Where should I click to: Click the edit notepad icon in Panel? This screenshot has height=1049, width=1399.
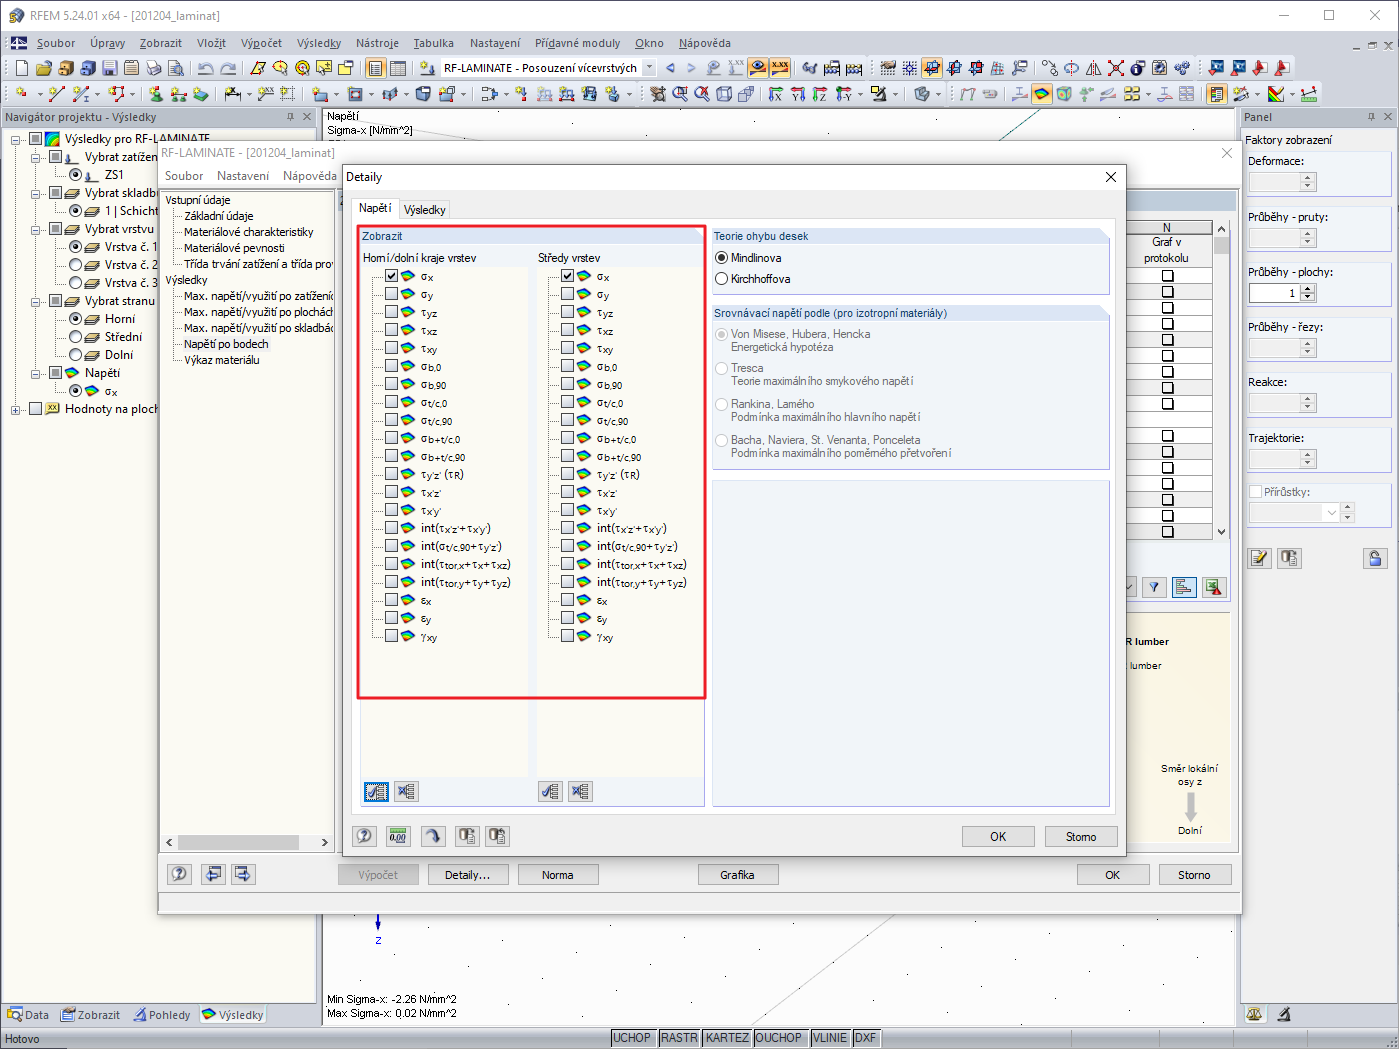tap(1259, 558)
